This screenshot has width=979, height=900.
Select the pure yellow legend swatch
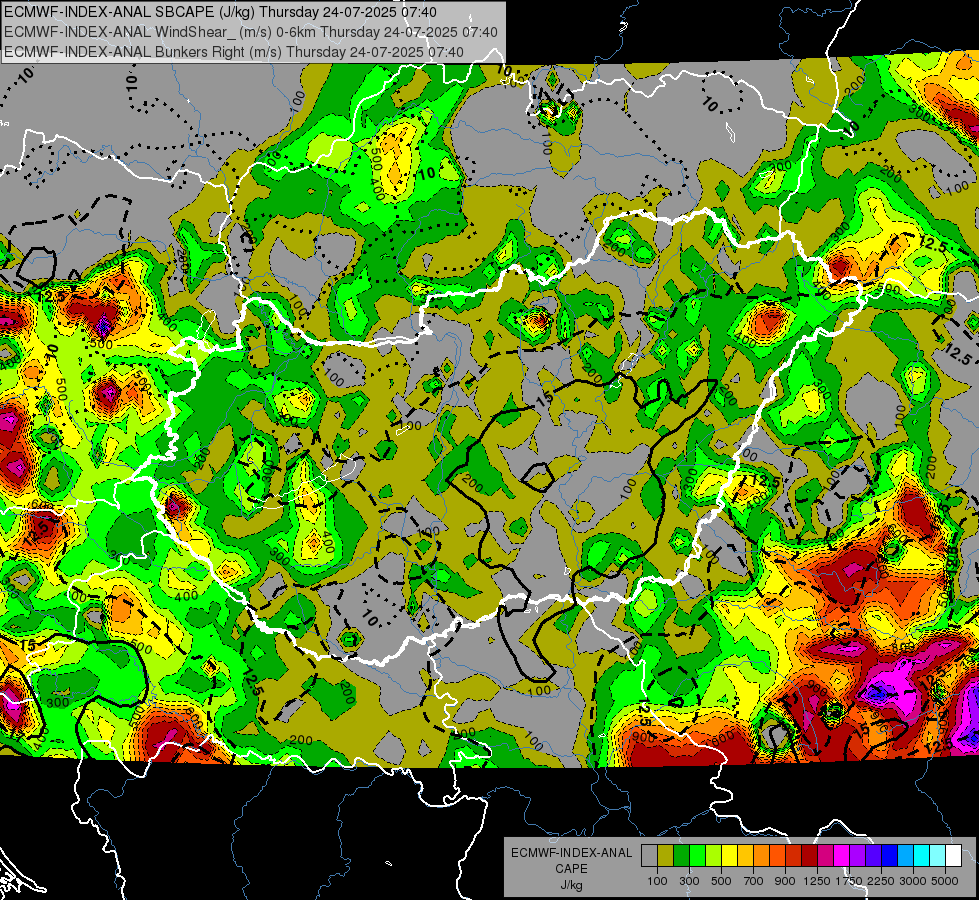[x=729, y=856]
